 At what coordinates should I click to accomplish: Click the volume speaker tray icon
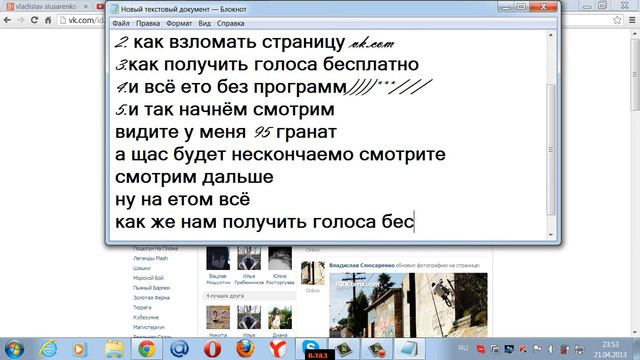click(x=551, y=349)
